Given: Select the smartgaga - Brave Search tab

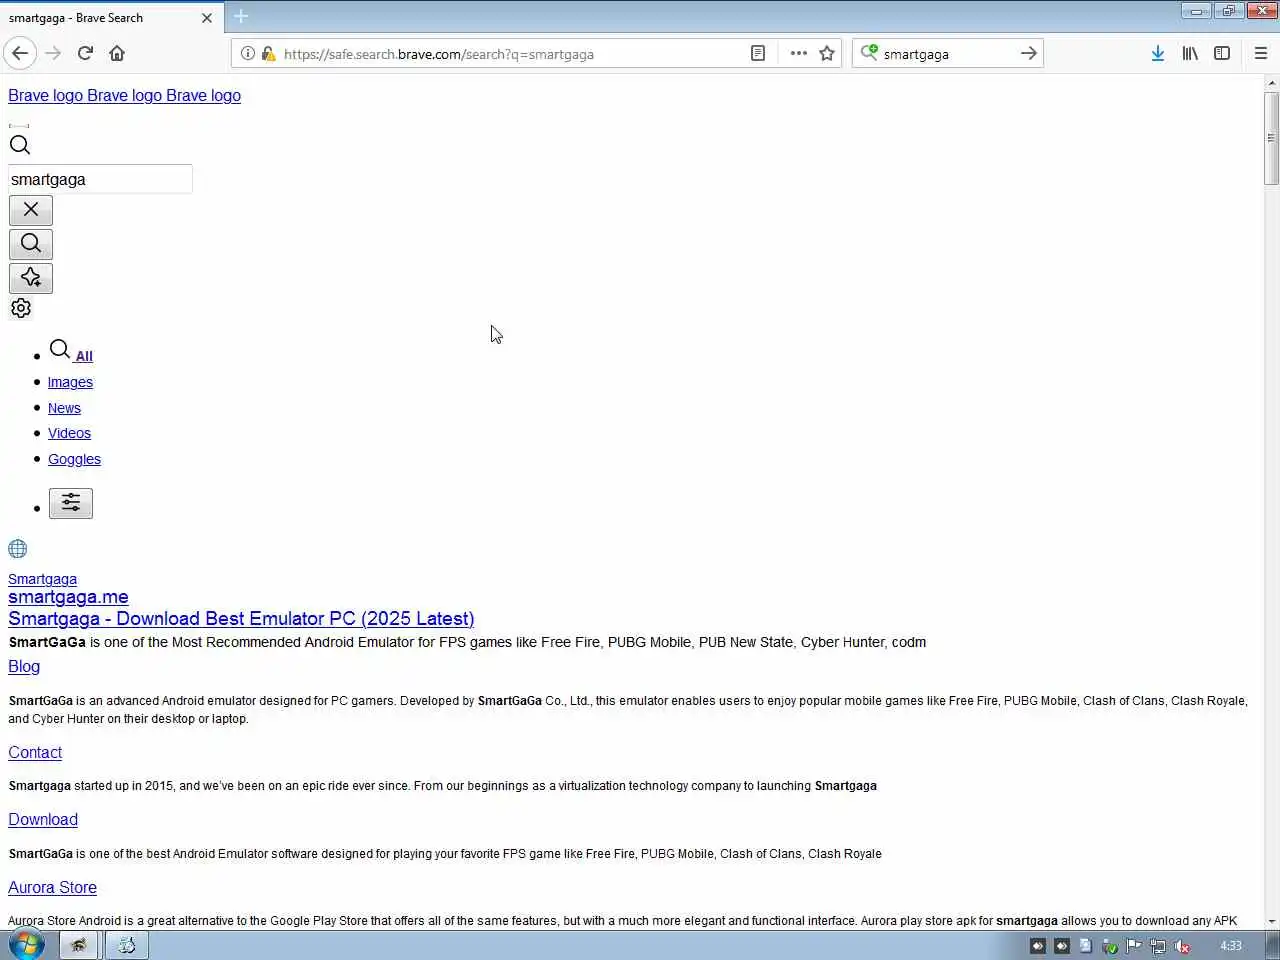Looking at the screenshot, I should point(110,17).
